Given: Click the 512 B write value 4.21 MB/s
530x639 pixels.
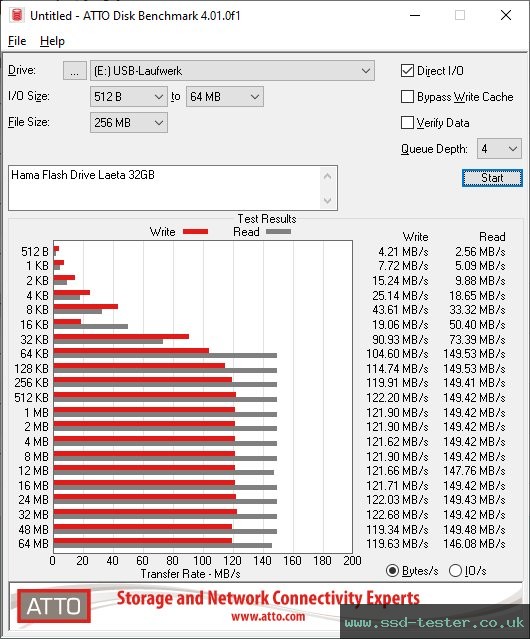Looking at the screenshot, I should [x=403, y=252].
